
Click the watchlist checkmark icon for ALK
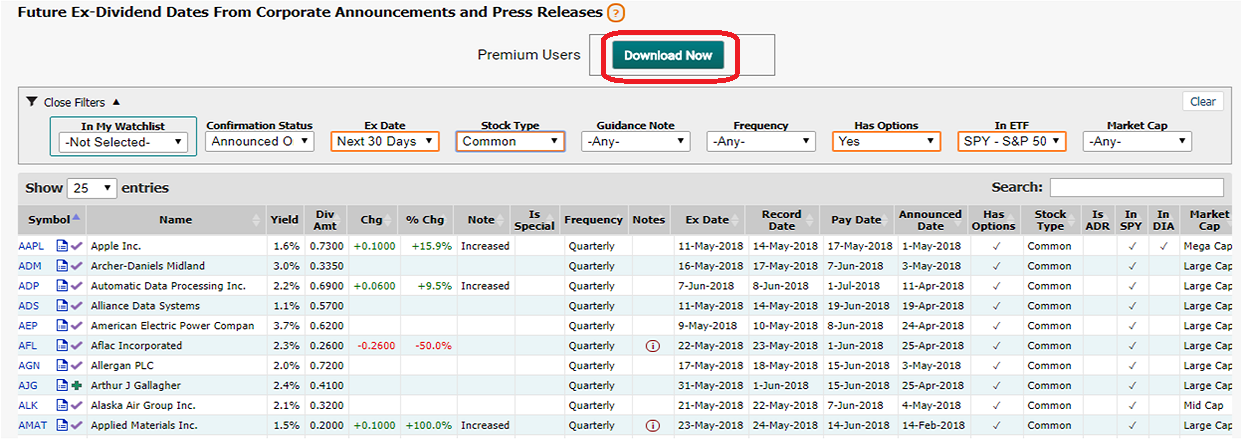(x=76, y=406)
